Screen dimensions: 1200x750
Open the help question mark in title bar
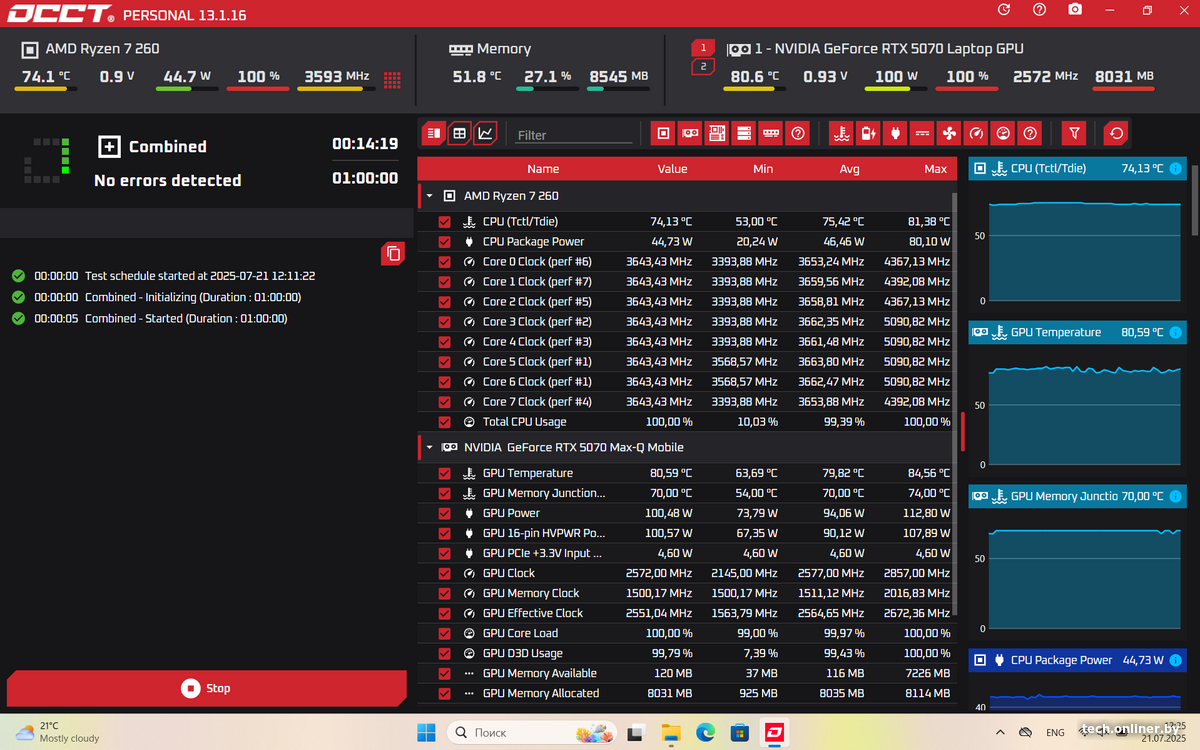1040,10
